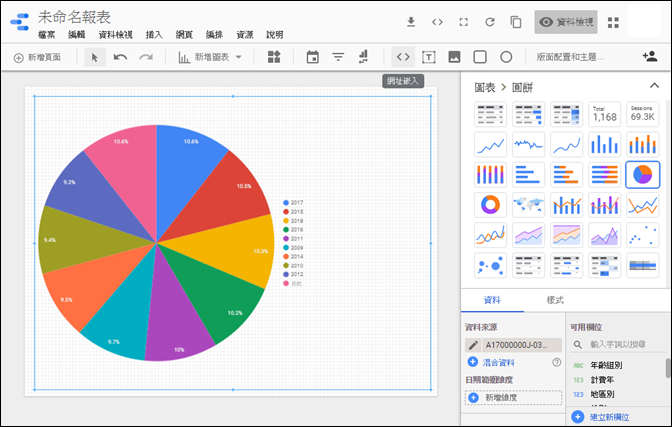Select the geo map chart type
This screenshot has height=427, width=672.
[x=528, y=205]
